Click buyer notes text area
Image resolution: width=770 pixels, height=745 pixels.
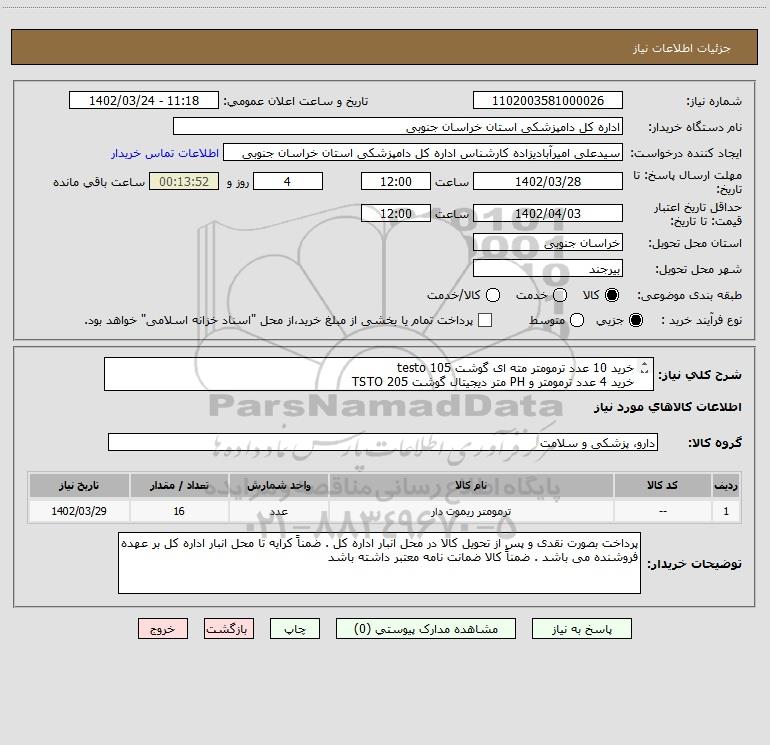click(x=380, y=563)
